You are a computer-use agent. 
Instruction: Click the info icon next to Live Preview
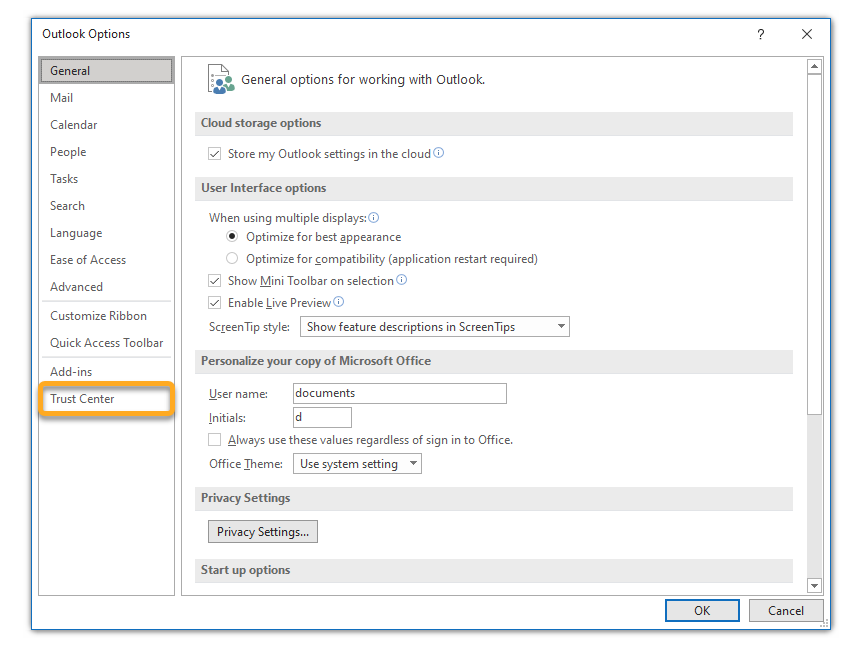pos(338,302)
